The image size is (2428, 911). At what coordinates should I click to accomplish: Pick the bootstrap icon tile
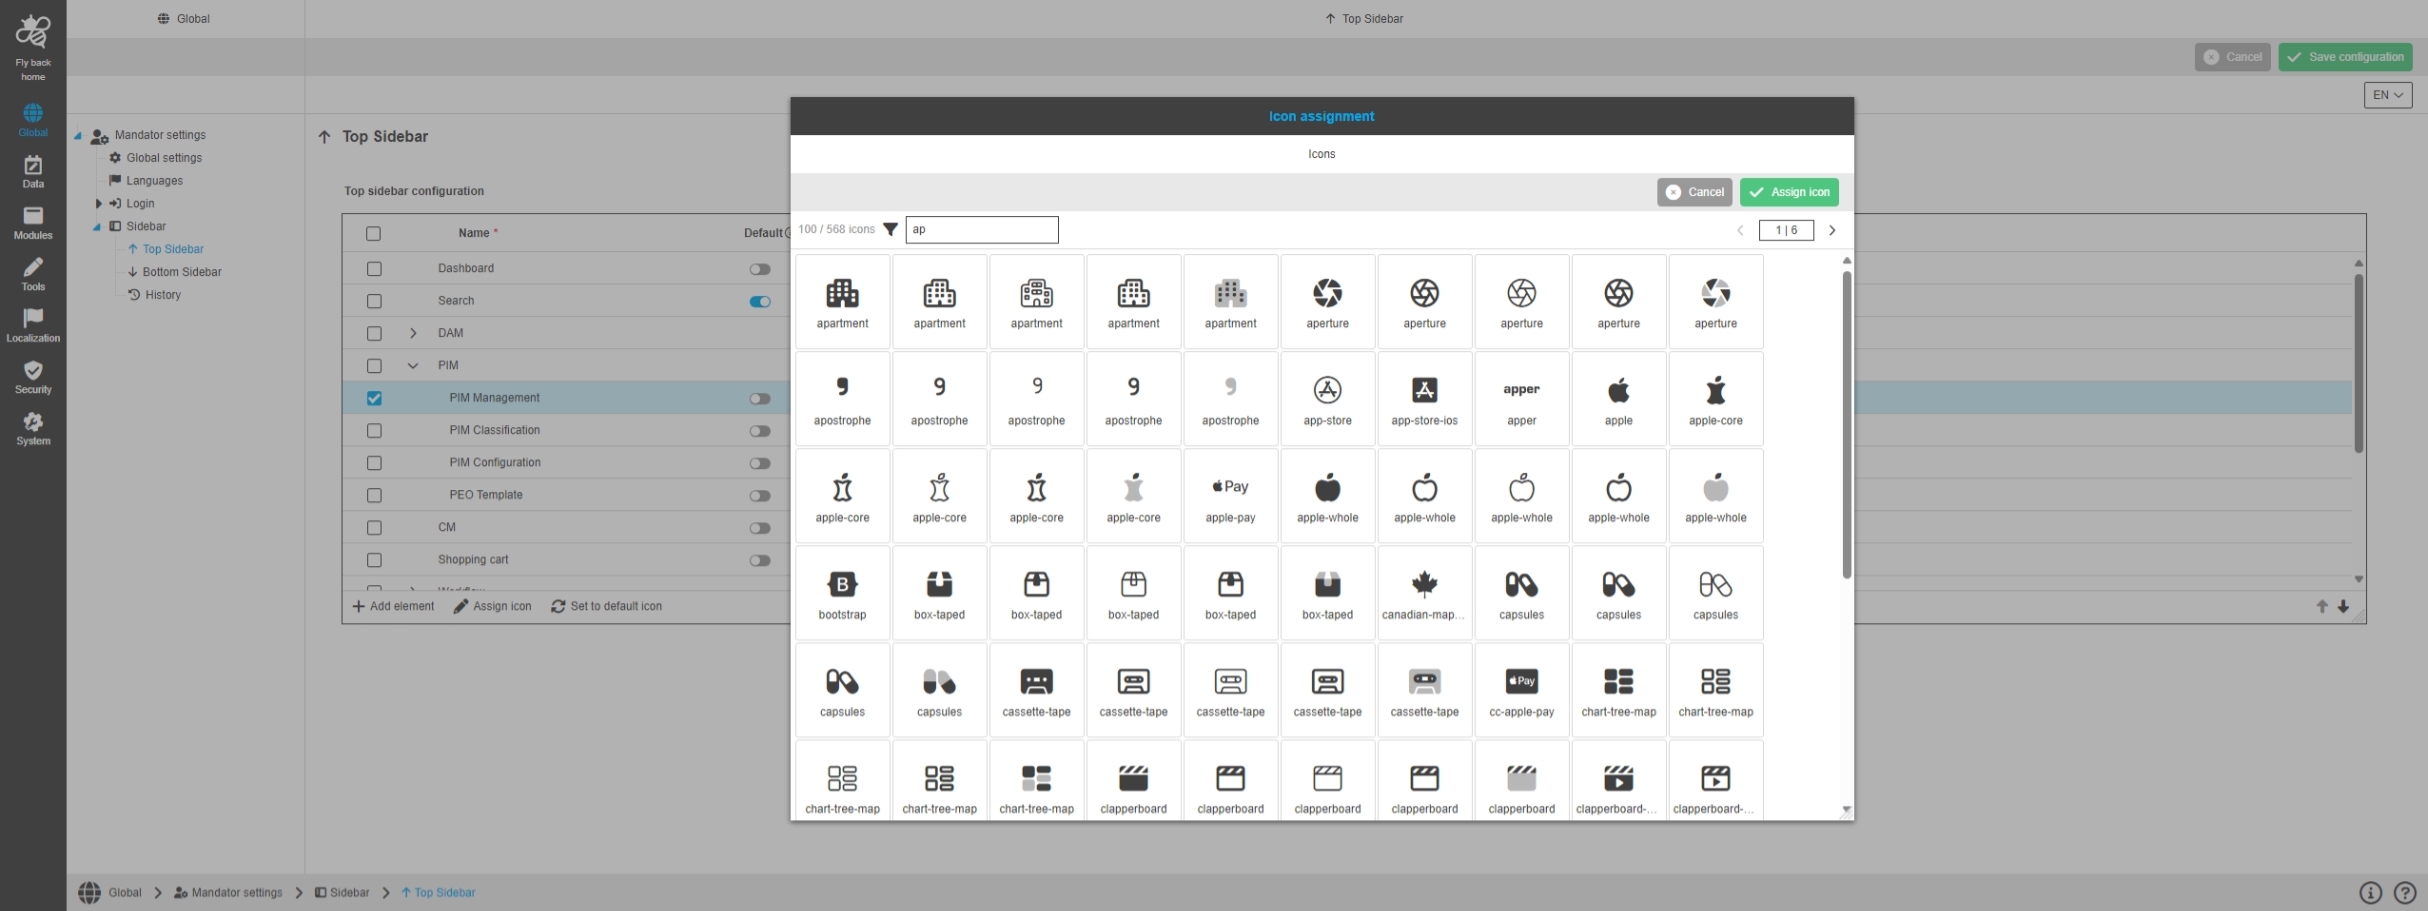click(842, 592)
